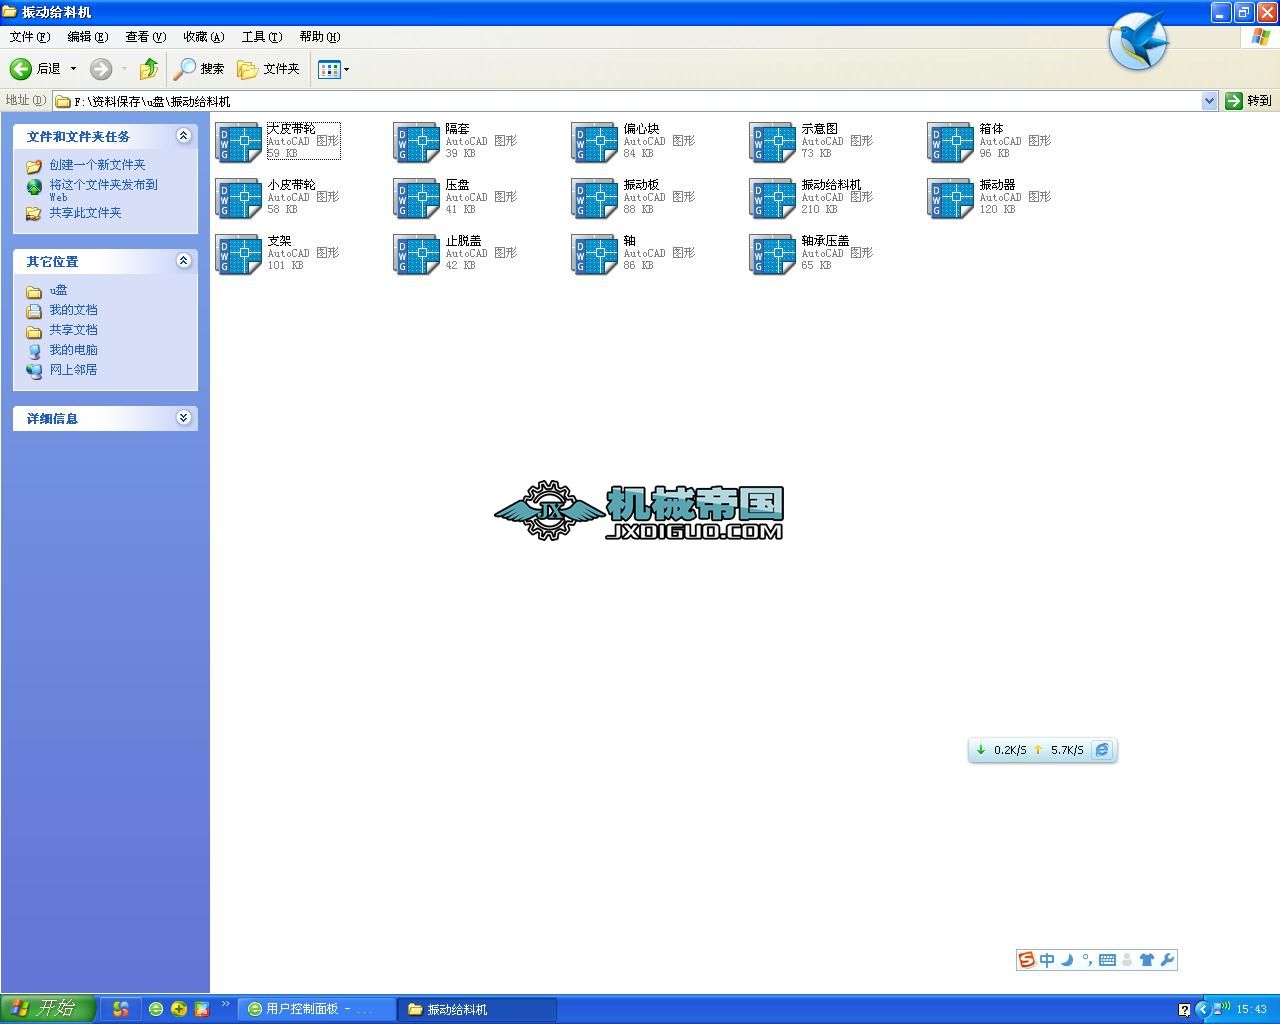Screen dimensions: 1280x1024
Task: Expand the quick launch overflow chevron
Action: click(x=225, y=1004)
